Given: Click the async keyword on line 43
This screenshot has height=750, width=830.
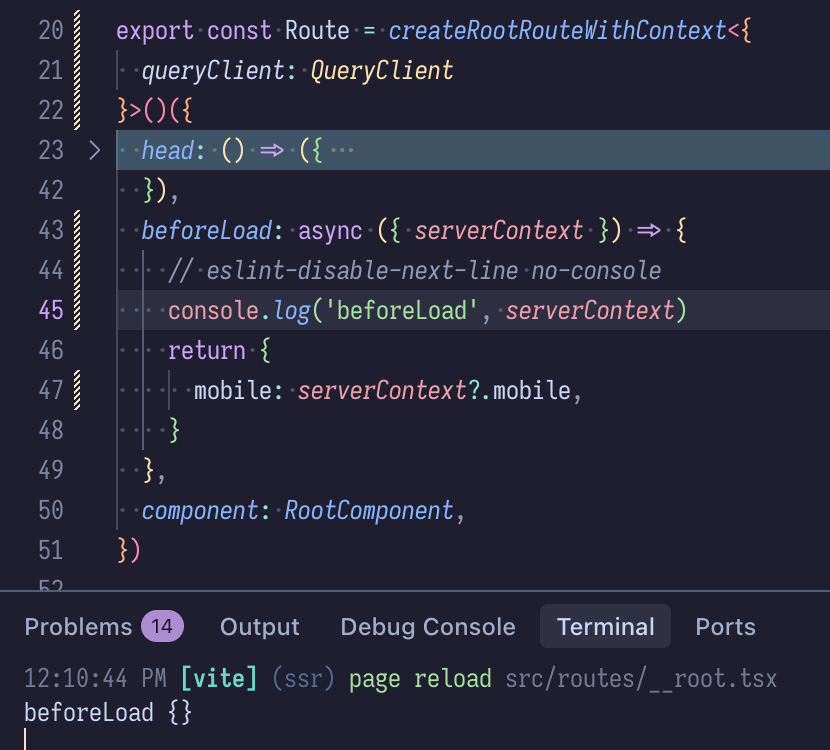Looking at the screenshot, I should coord(330,231).
